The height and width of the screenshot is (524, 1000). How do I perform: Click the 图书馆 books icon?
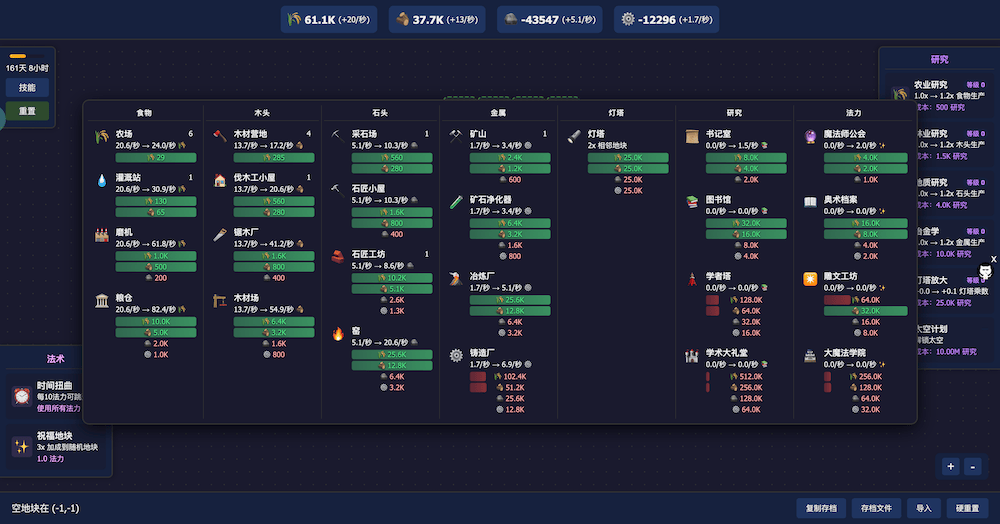[692, 203]
